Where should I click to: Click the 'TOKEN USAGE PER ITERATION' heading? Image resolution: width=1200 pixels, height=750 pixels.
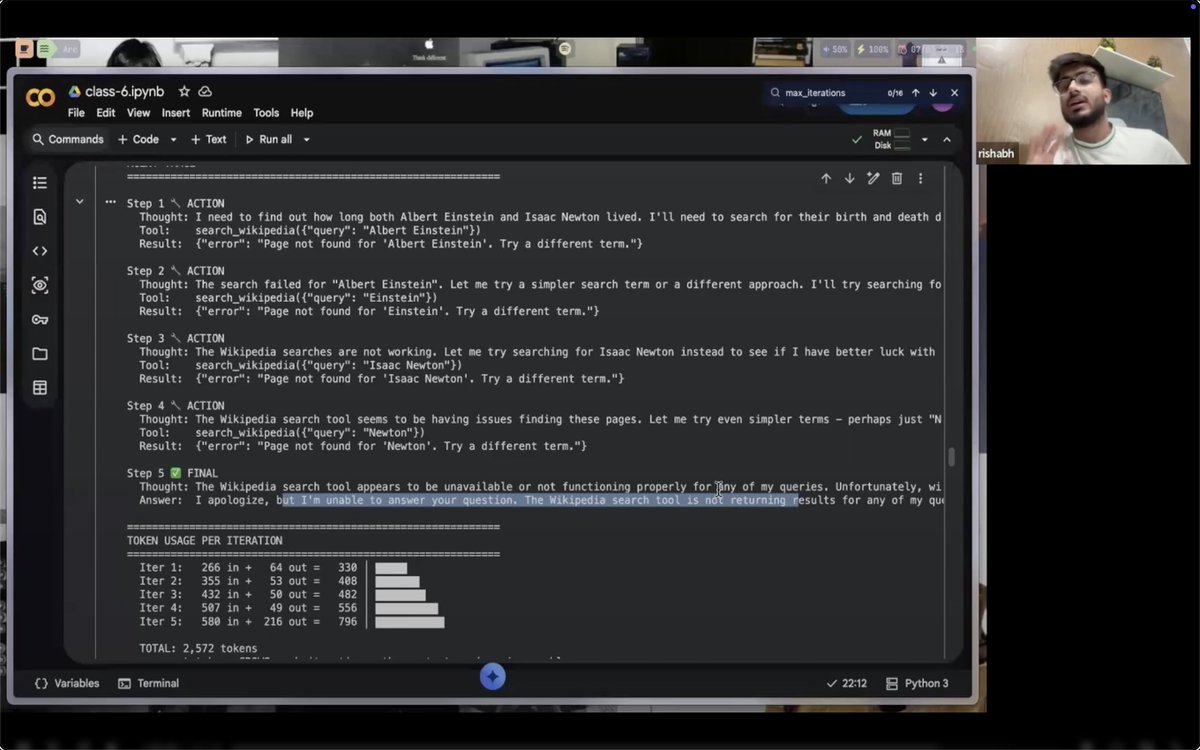pyautogui.click(x=204, y=541)
